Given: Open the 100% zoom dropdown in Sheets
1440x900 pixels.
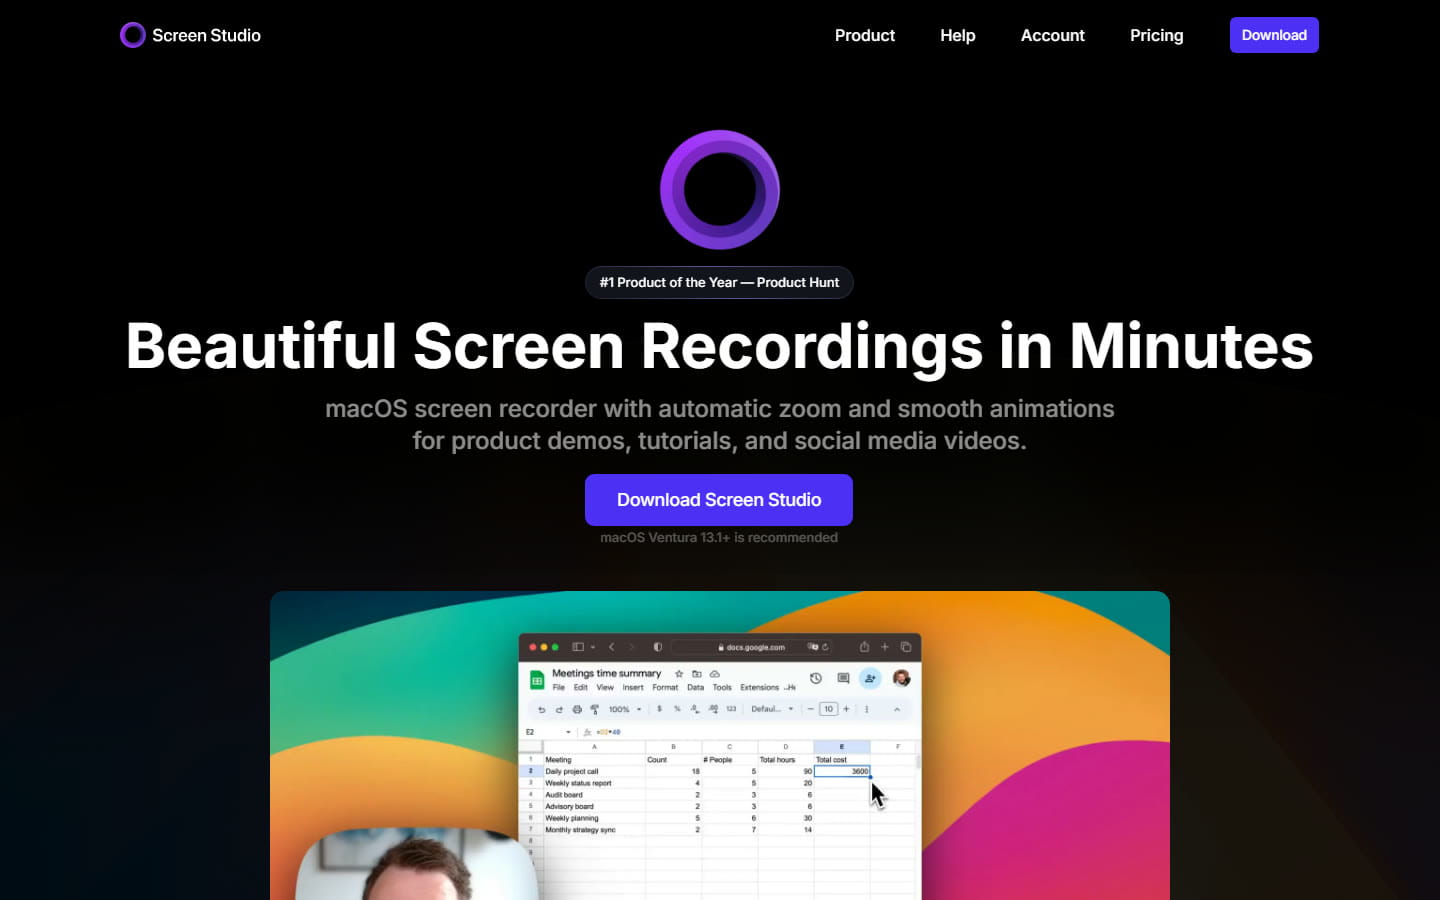Looking at the screenshot, I should point(625,709).
